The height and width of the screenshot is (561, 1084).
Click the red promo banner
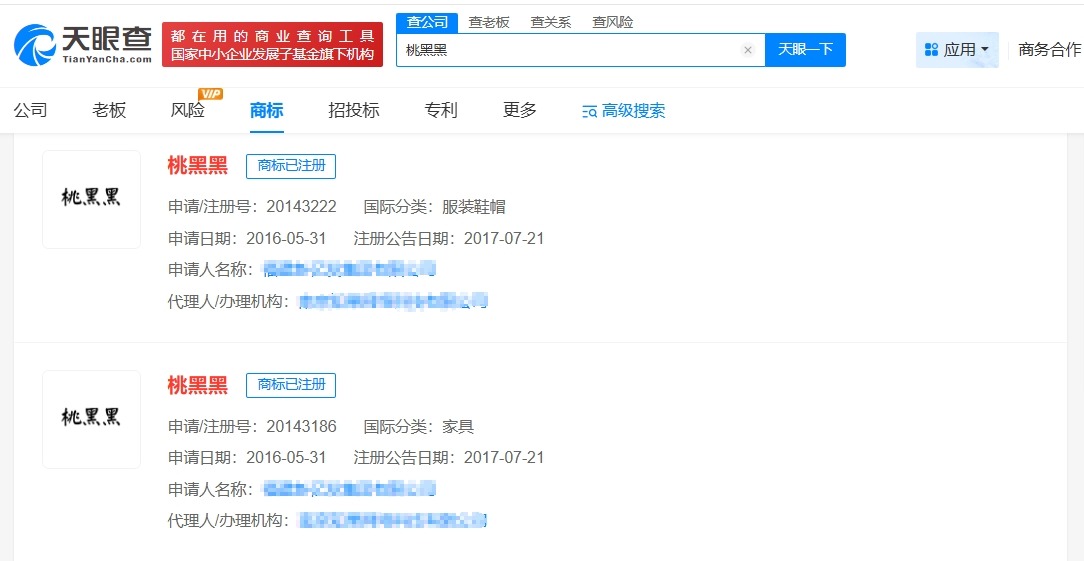click(x=272, y=44)
